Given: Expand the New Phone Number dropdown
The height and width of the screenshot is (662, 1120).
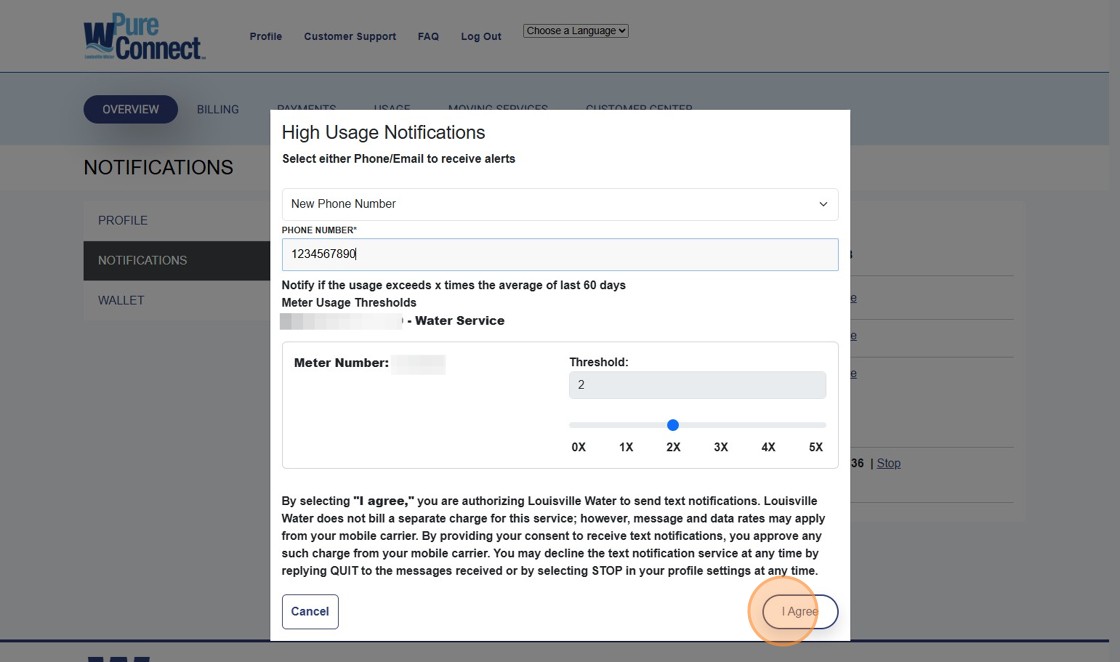Looking at the screenshot, I should point(560,204).
